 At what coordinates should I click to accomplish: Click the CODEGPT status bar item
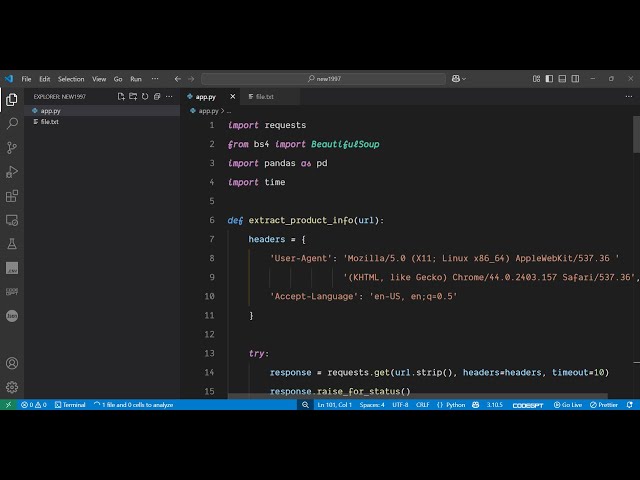[x=528, y=405]
